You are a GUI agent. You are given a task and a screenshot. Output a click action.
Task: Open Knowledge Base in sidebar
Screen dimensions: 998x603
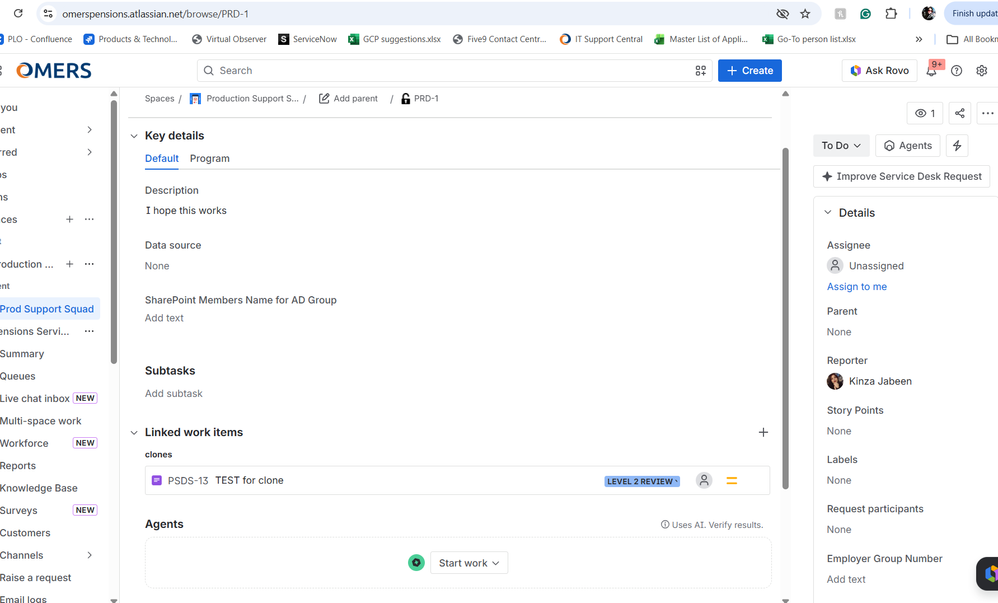(39, 488)
